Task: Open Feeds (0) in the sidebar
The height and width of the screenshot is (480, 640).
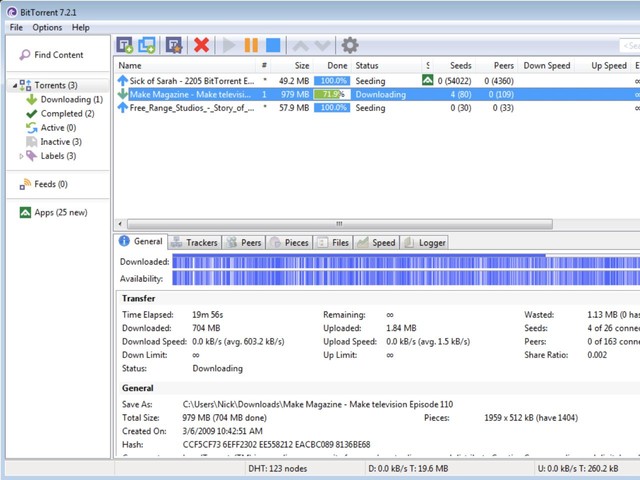Action: pos(51,184)
